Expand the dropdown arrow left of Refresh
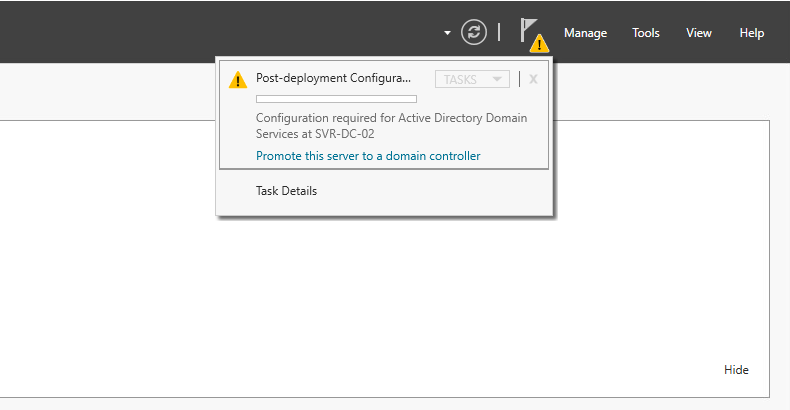Viewport: 790px width, 410px height. coord(447,33)
